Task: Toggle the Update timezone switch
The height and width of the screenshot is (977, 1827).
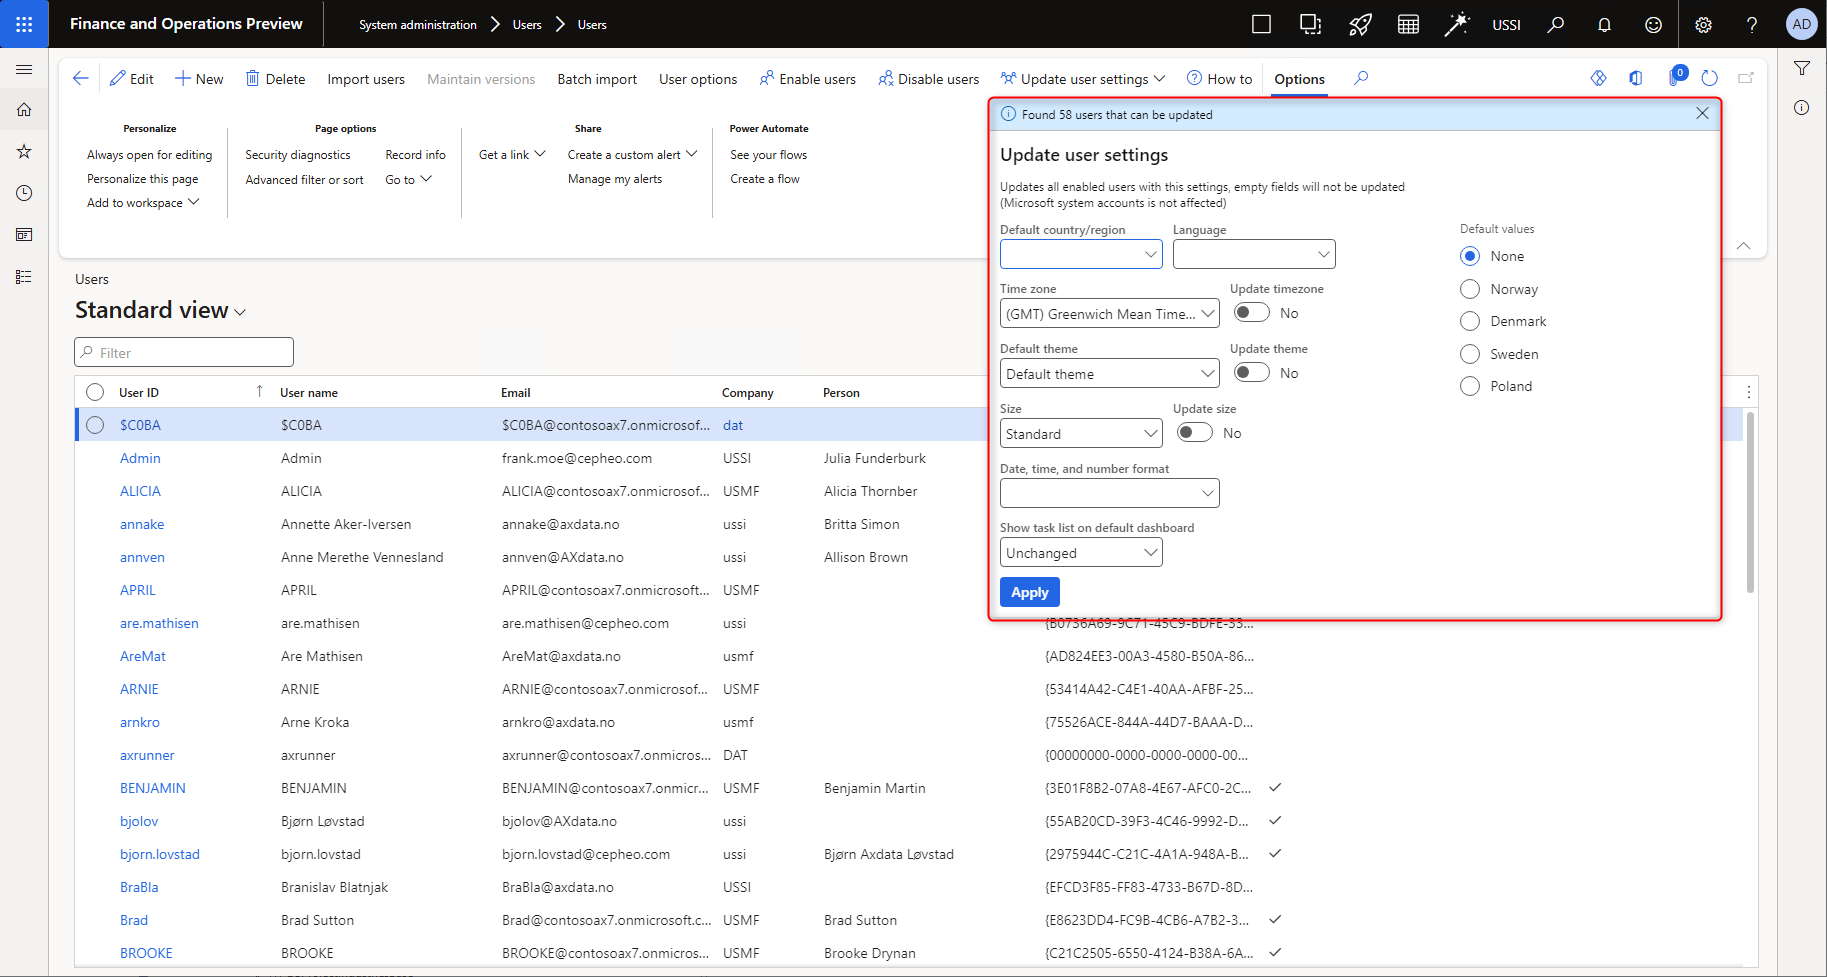Action: [1251, 313]
